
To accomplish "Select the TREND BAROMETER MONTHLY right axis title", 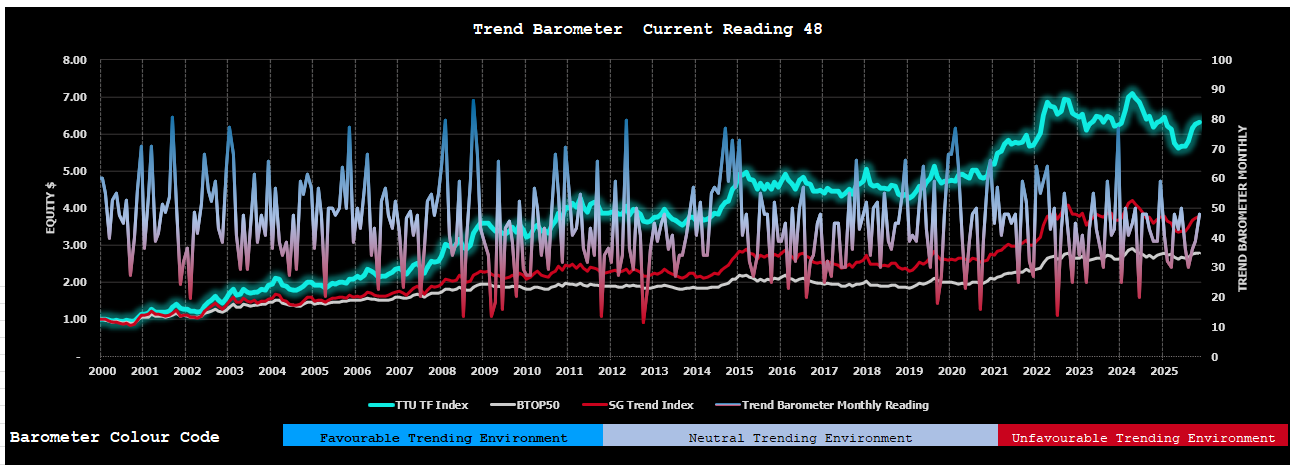I will tap(1244, 208).
